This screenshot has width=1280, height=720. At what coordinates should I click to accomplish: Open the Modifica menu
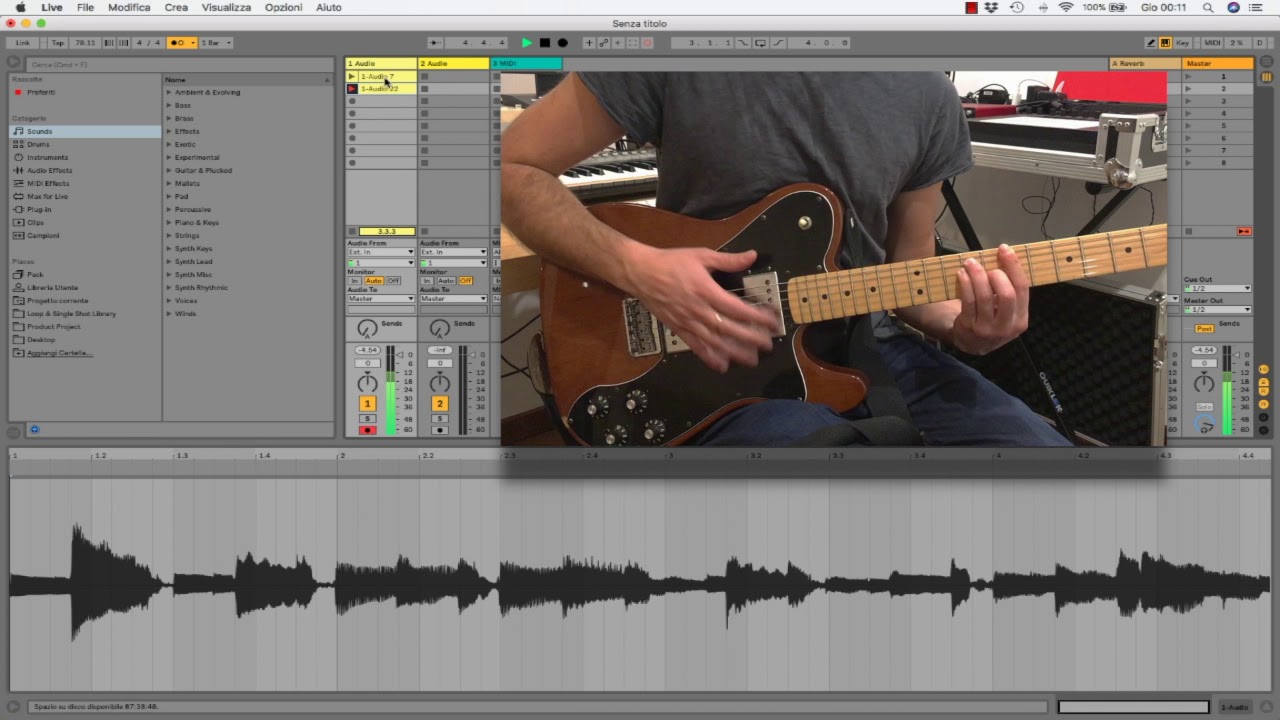pos(129,7)
